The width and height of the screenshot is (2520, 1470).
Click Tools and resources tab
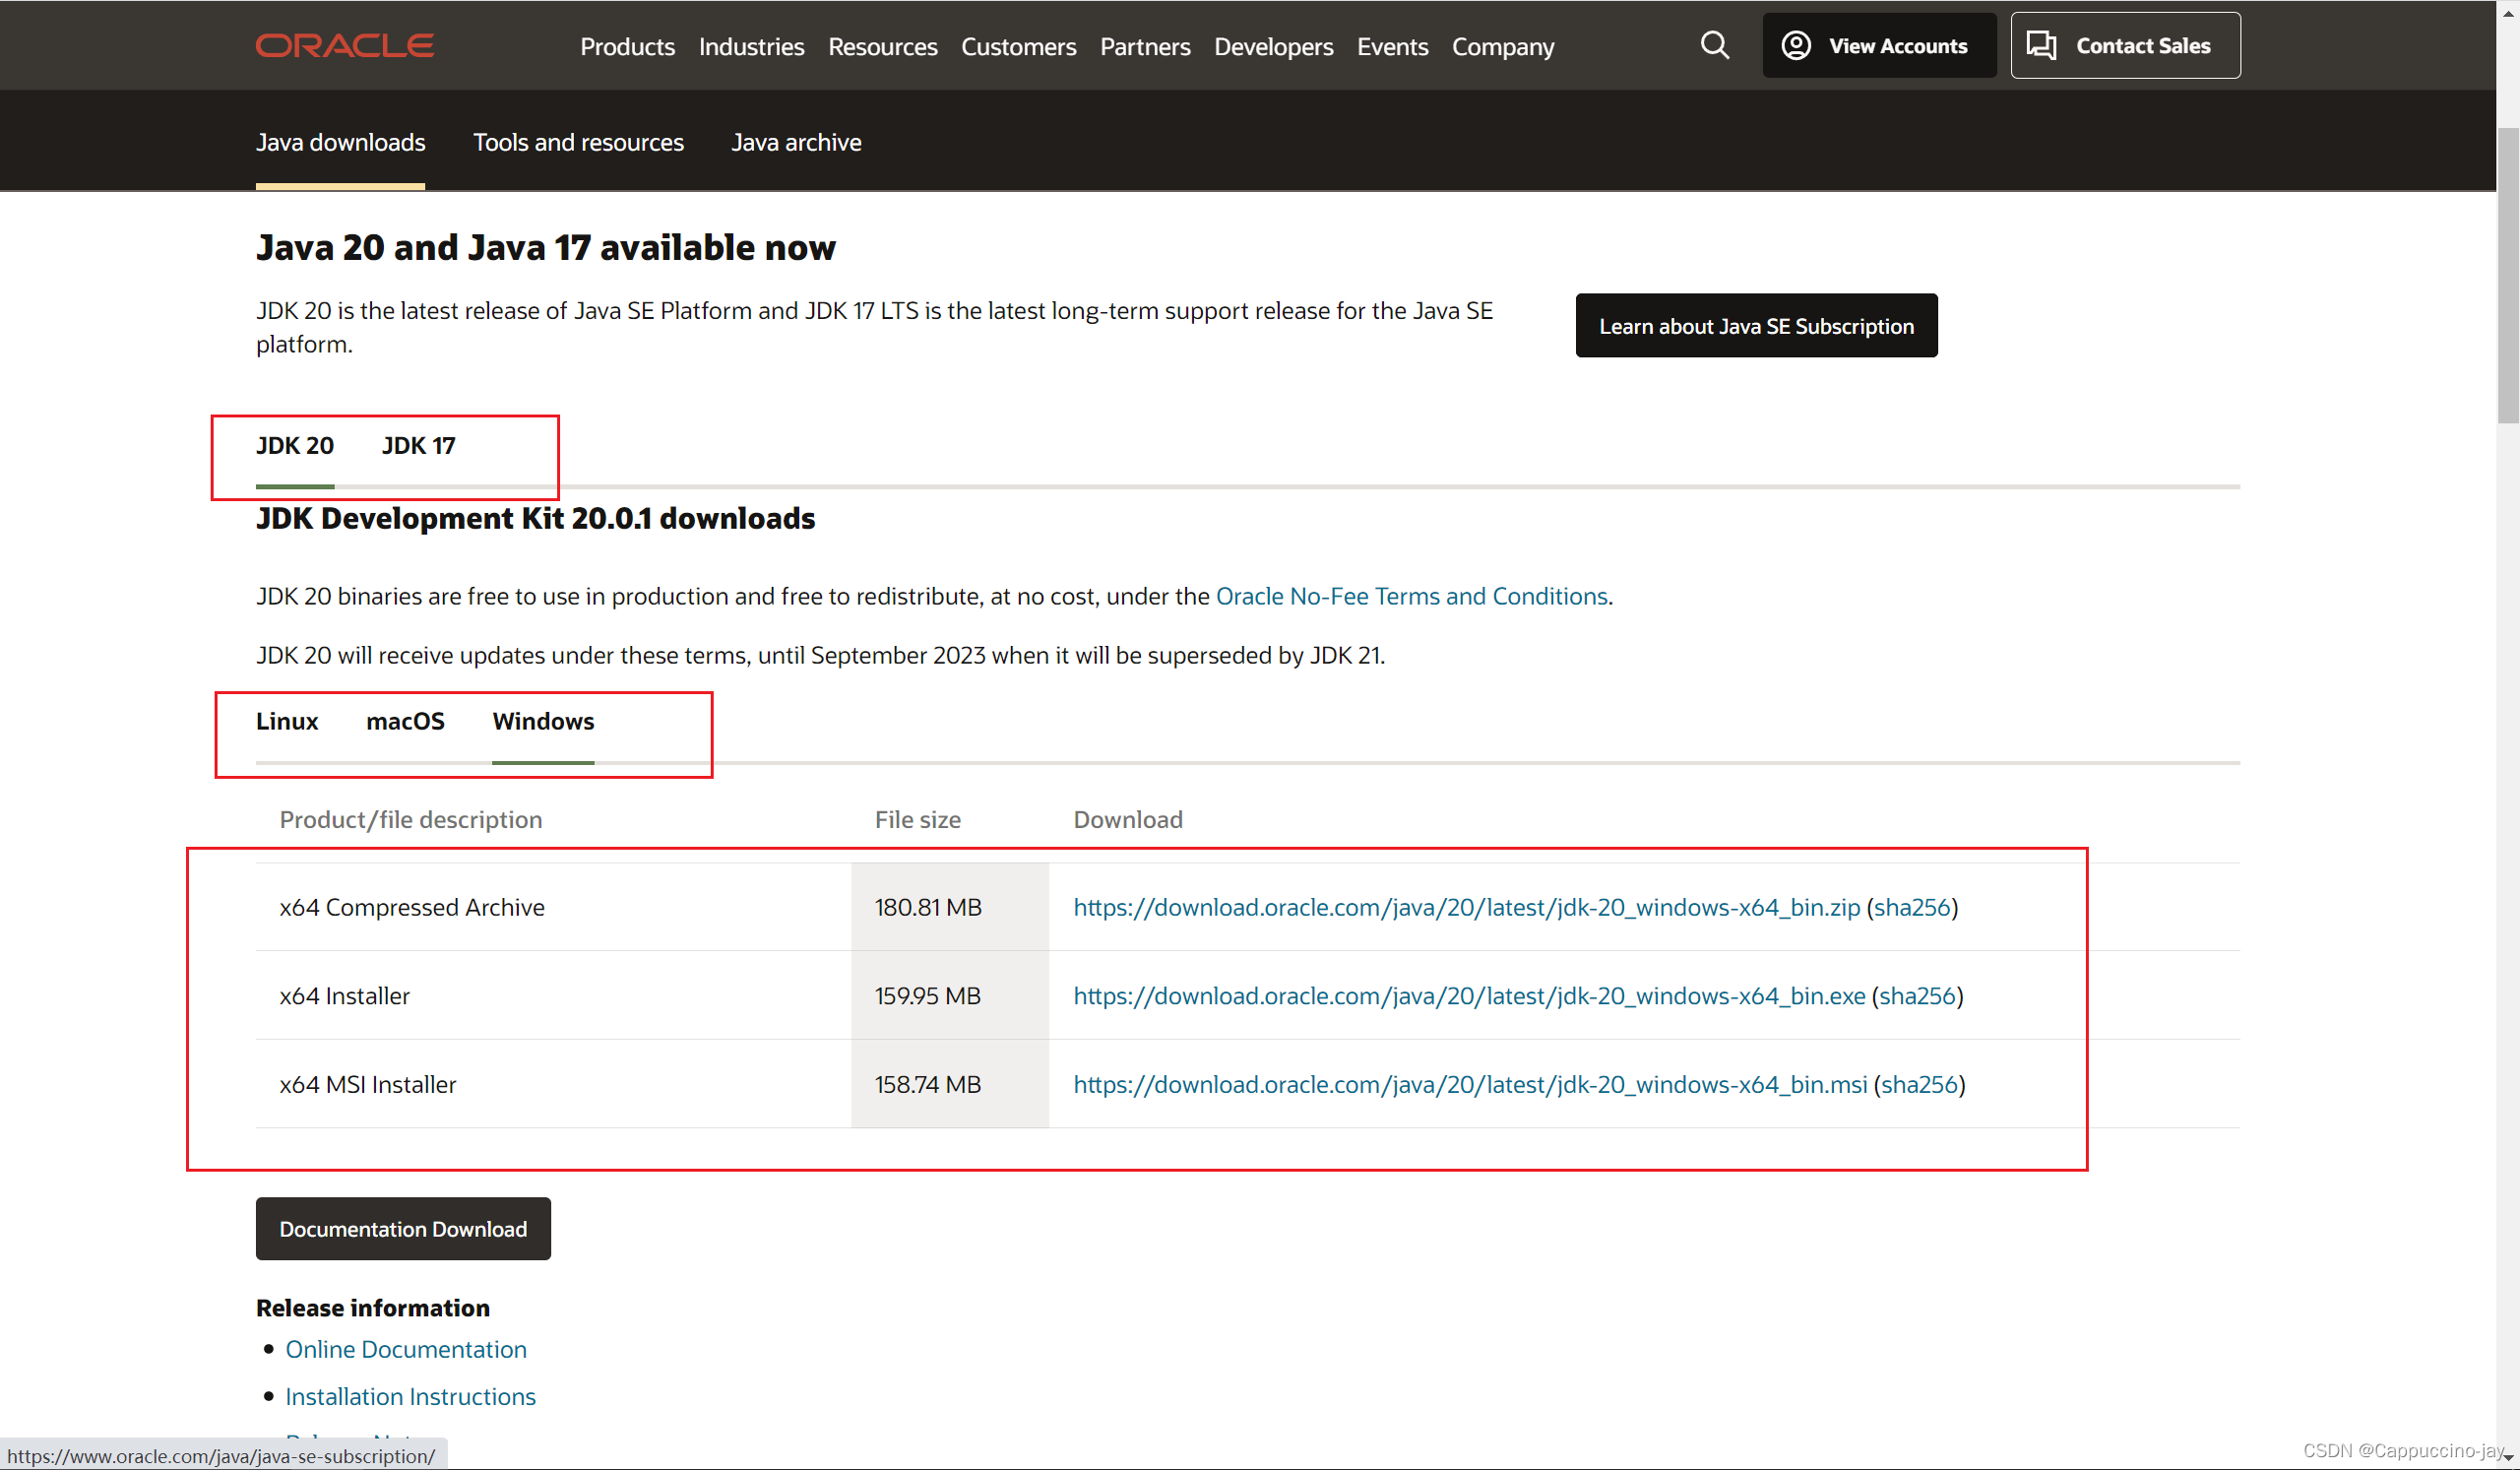tap(579, 142)
